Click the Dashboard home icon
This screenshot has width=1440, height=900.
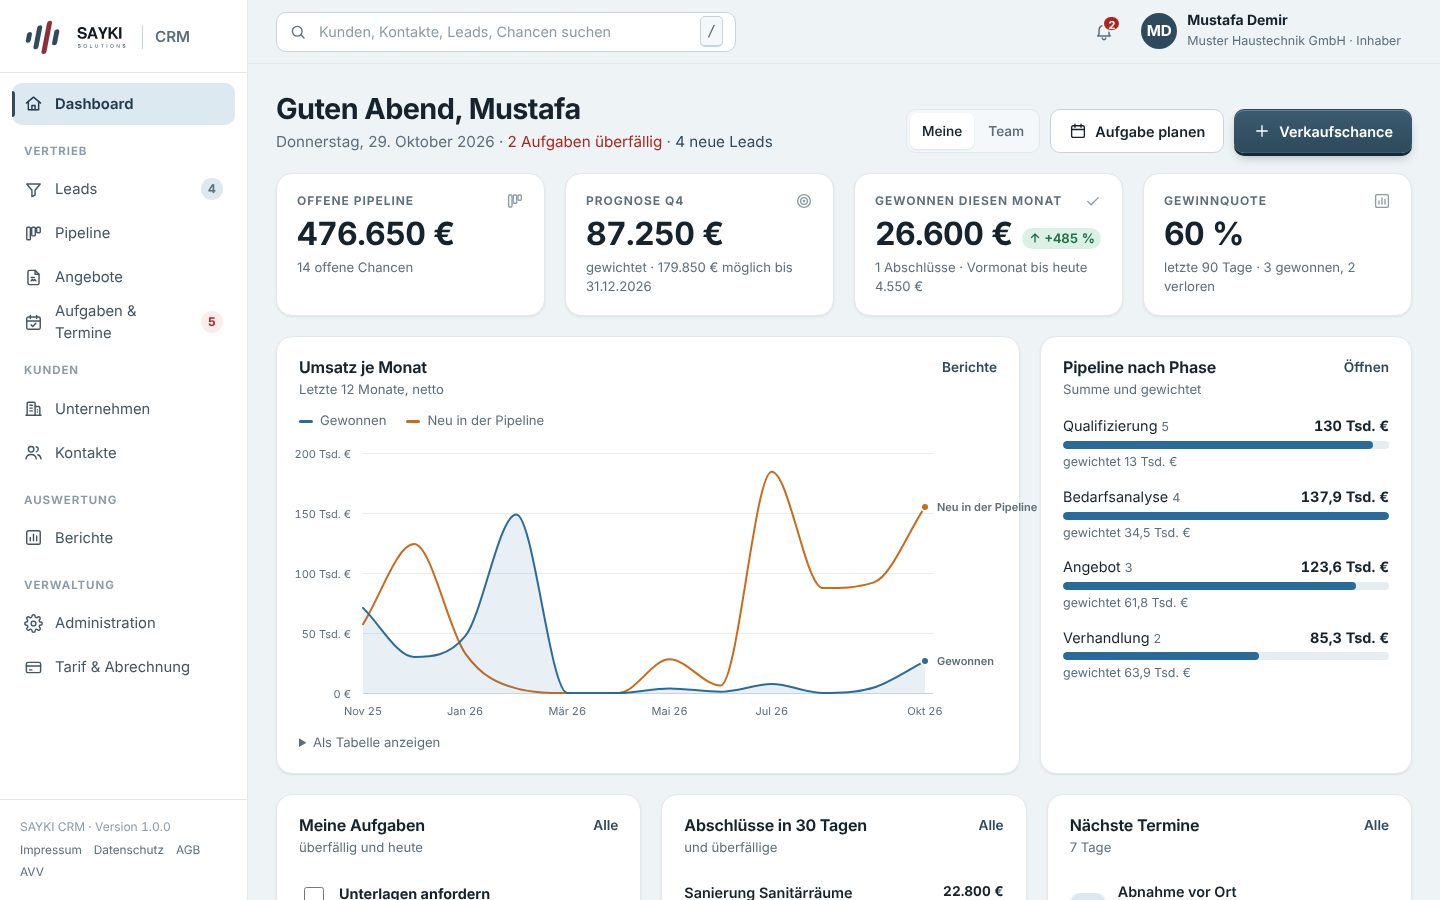34,104
